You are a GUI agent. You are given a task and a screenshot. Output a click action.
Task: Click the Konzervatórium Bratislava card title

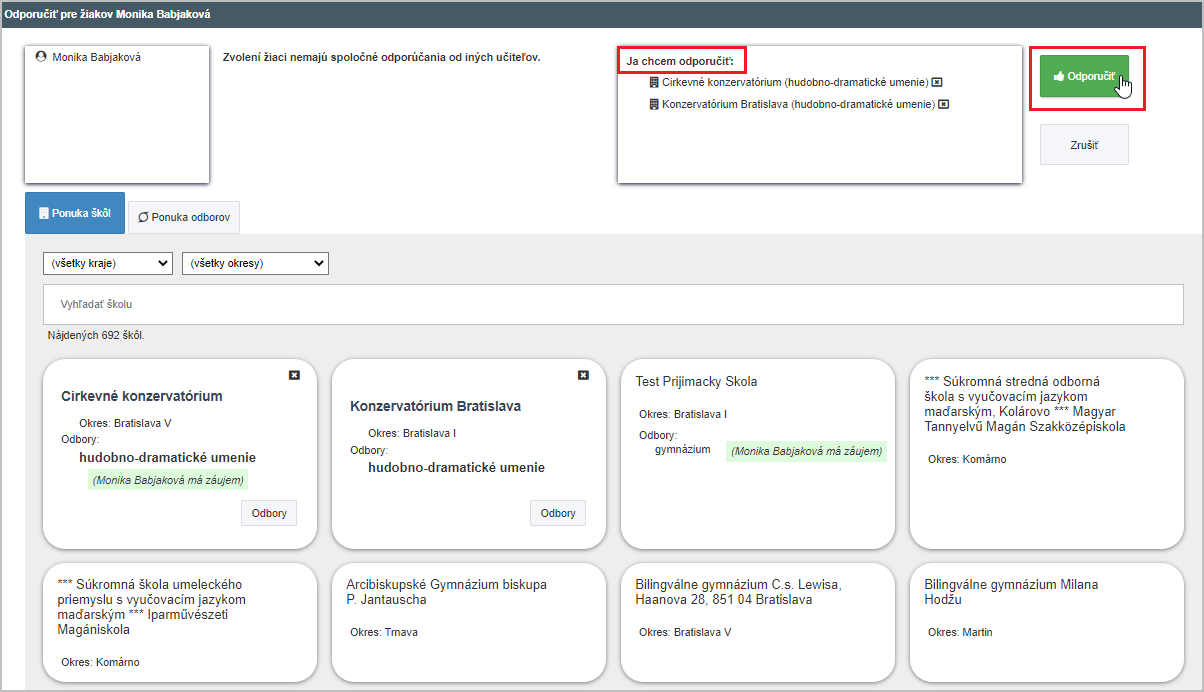click(x=435, y=406)
